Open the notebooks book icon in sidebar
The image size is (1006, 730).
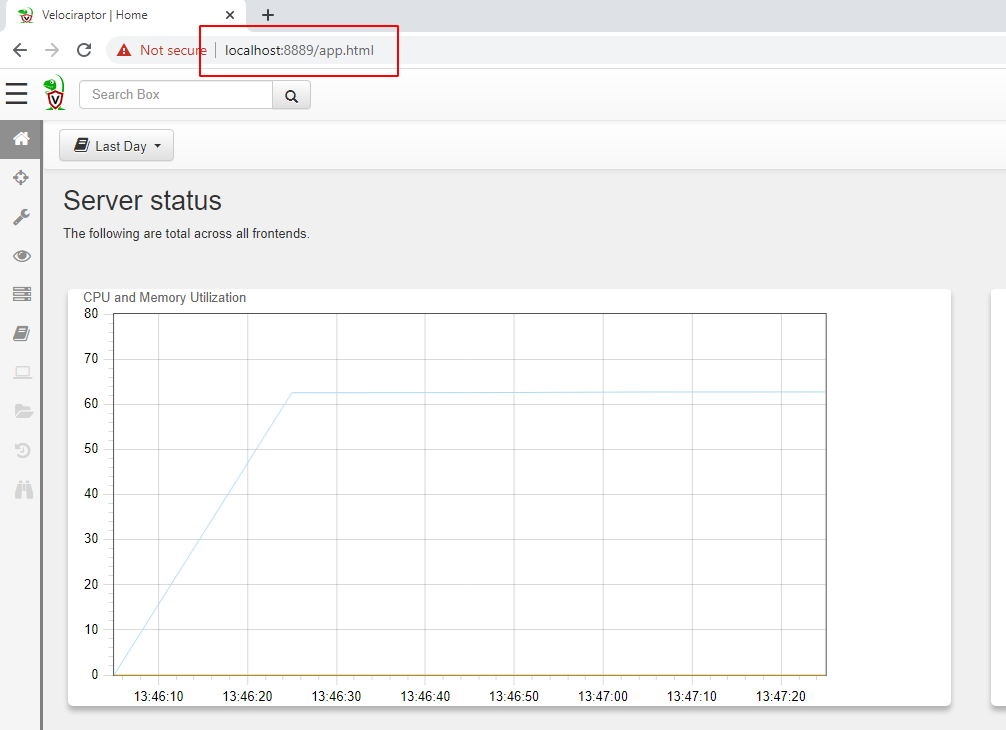(21, 333)
